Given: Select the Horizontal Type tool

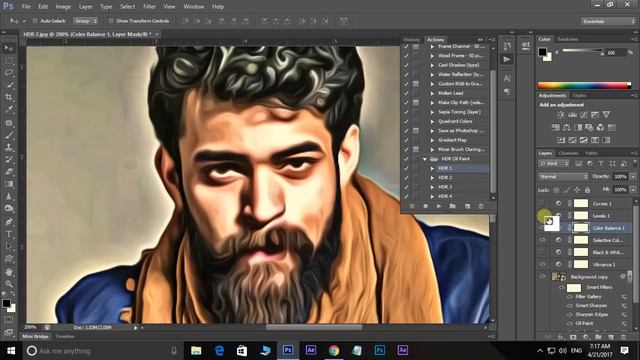Looking at the screenshot, I should click(9, 234).
